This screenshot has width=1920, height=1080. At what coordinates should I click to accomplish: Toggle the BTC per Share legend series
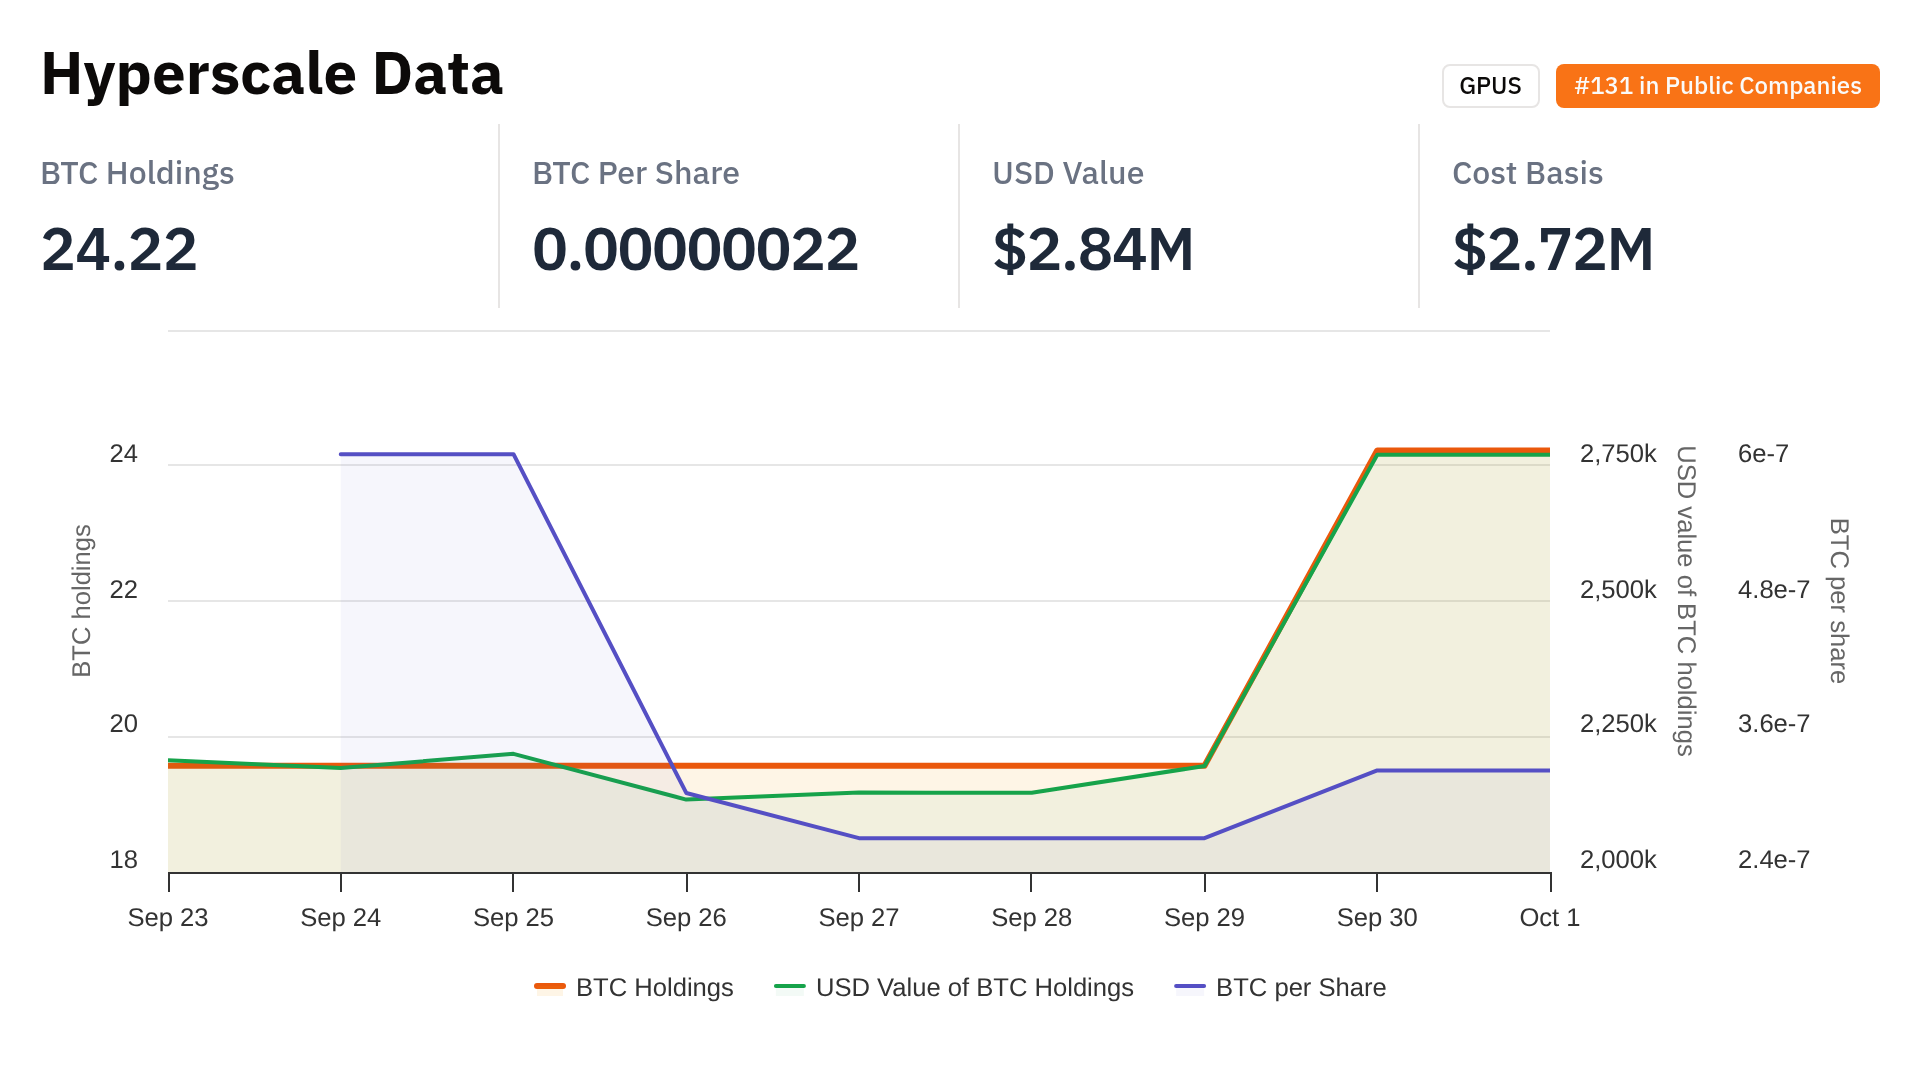click(1300, 988)
